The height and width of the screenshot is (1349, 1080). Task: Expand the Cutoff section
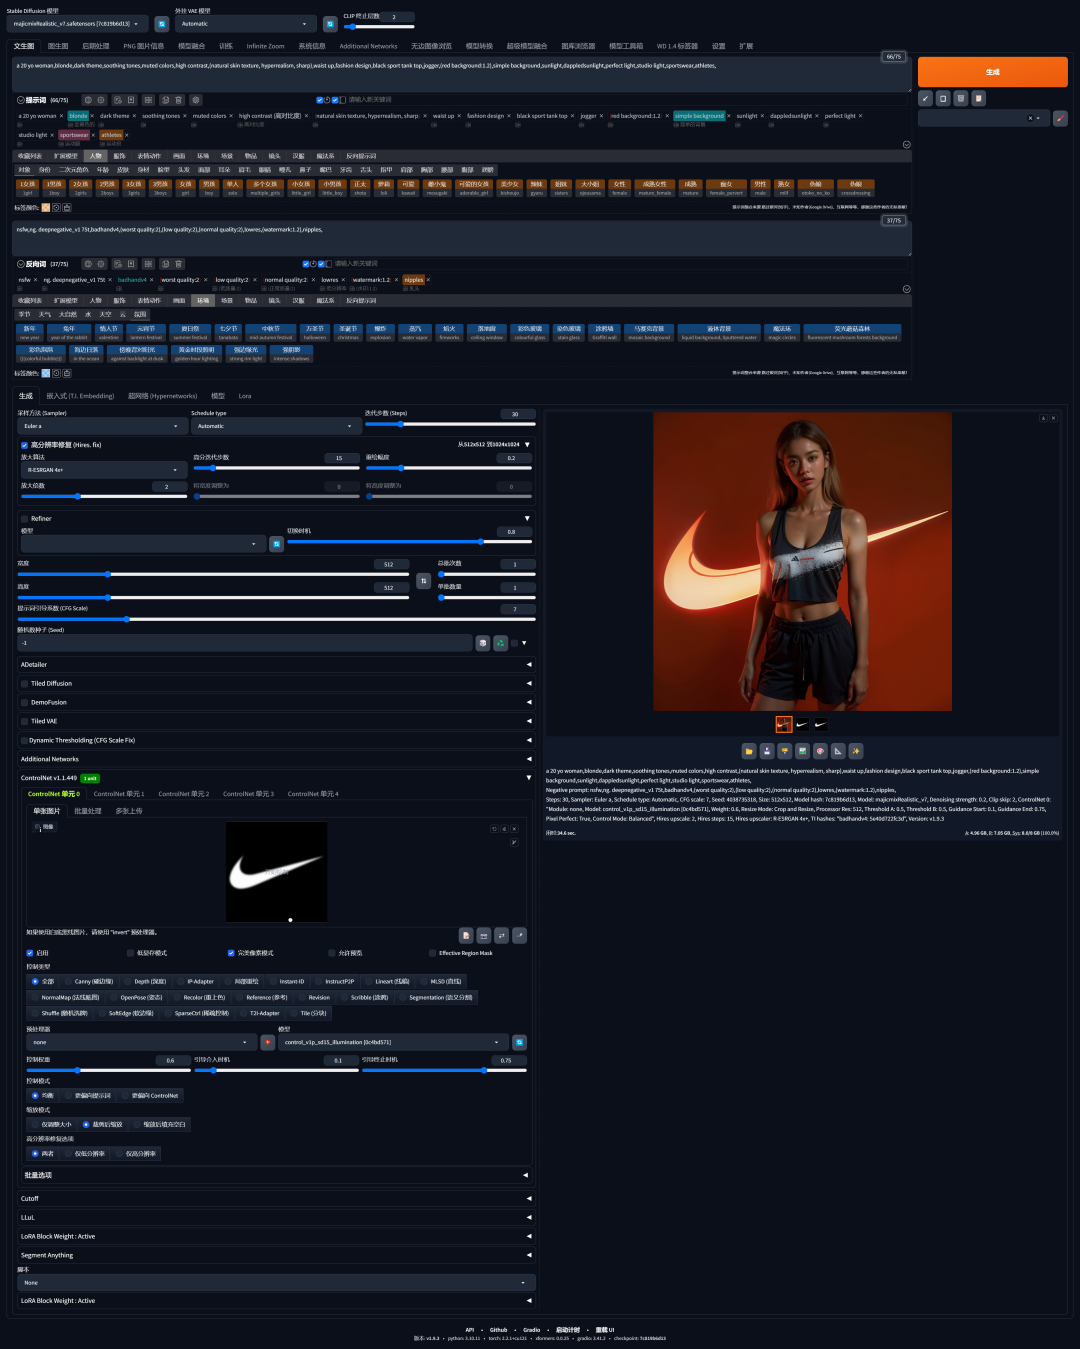tap(275, 1198)
